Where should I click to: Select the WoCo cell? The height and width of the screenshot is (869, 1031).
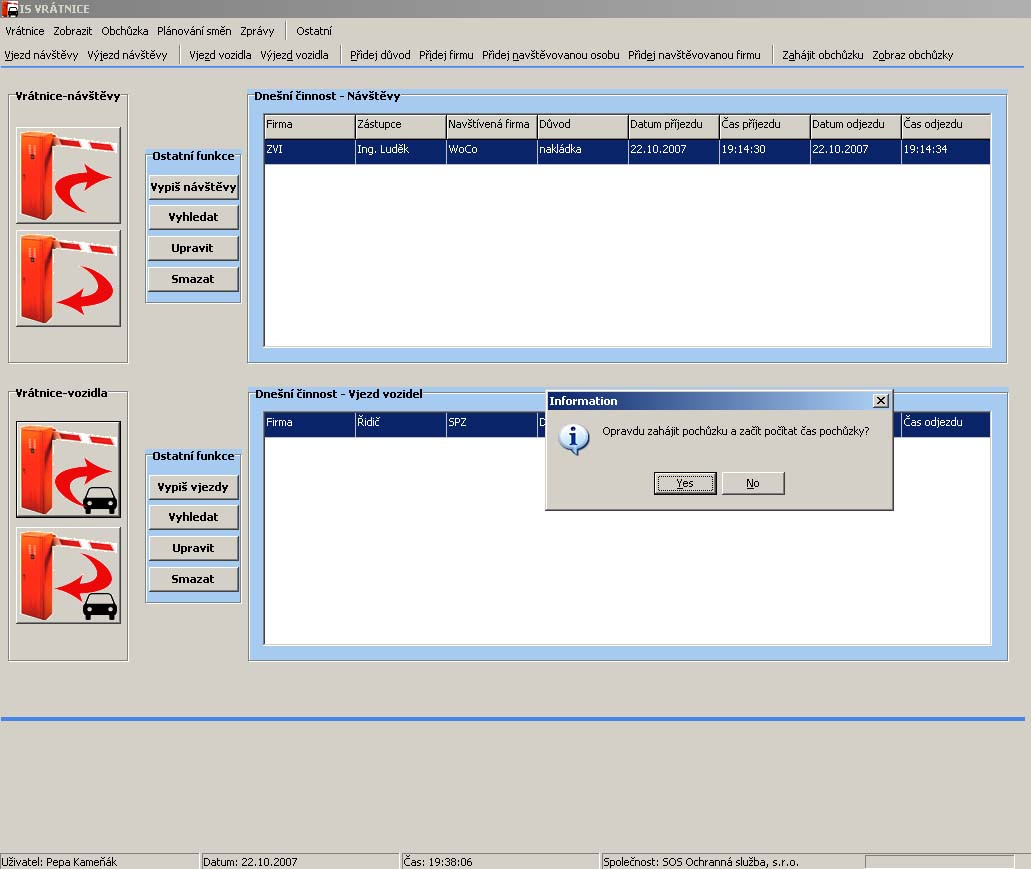492,151
